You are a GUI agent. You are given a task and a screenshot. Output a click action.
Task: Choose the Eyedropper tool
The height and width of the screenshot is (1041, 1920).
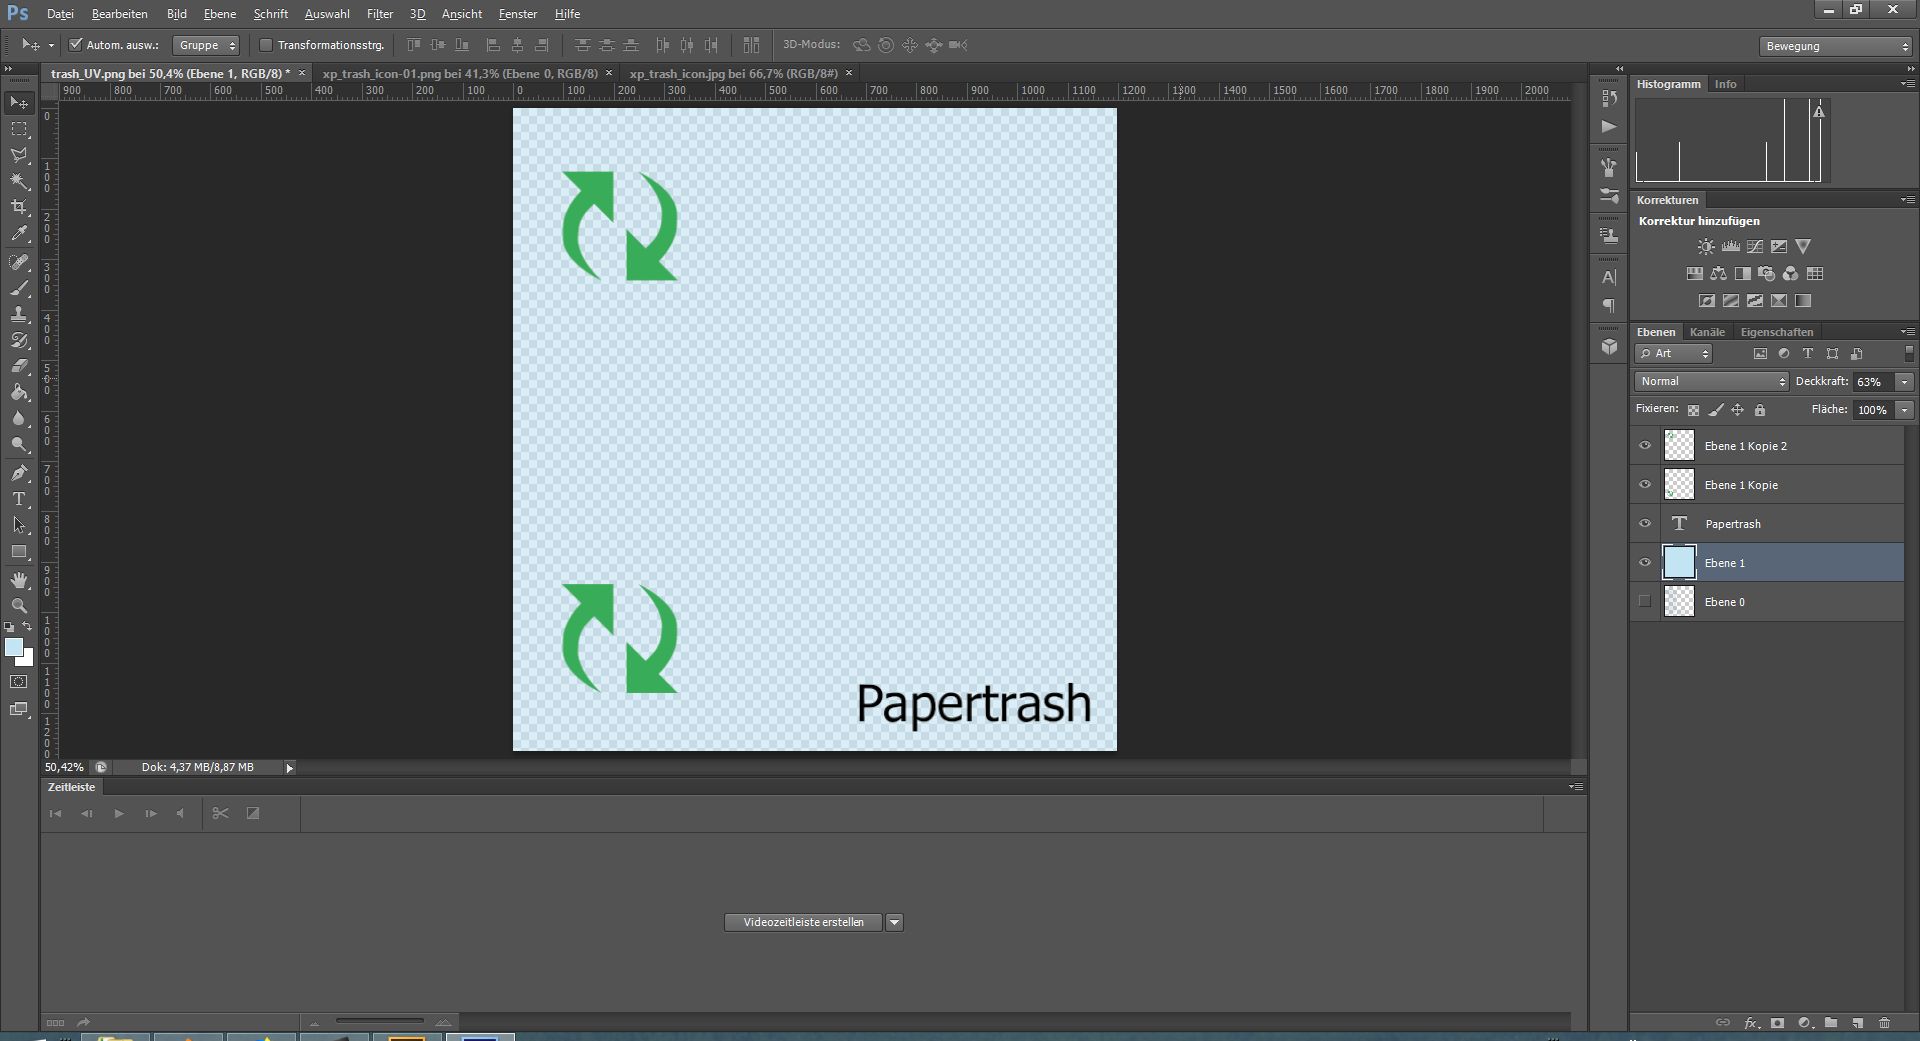coord(19,234)
